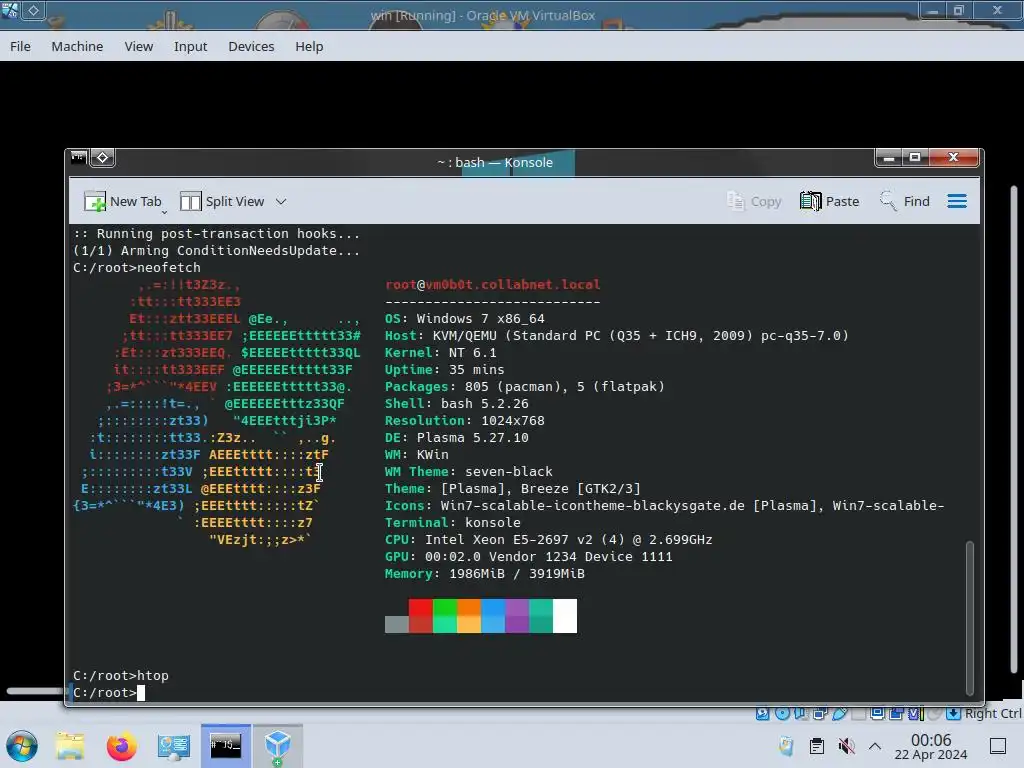Click the current command prompt line C:/root>

click(x=109, y=692)
